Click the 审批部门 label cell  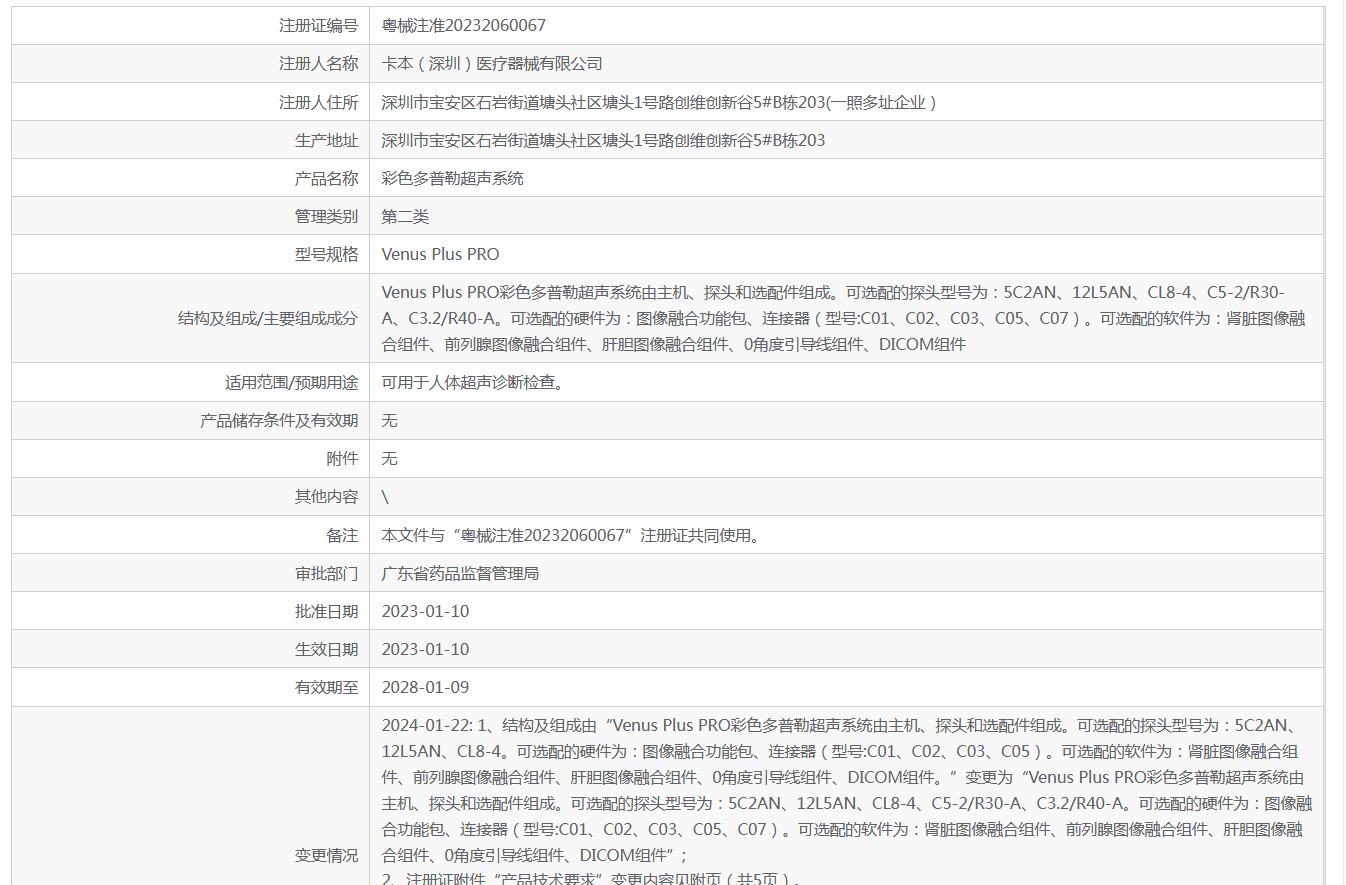pyautogui.click(x=190, y=573)
